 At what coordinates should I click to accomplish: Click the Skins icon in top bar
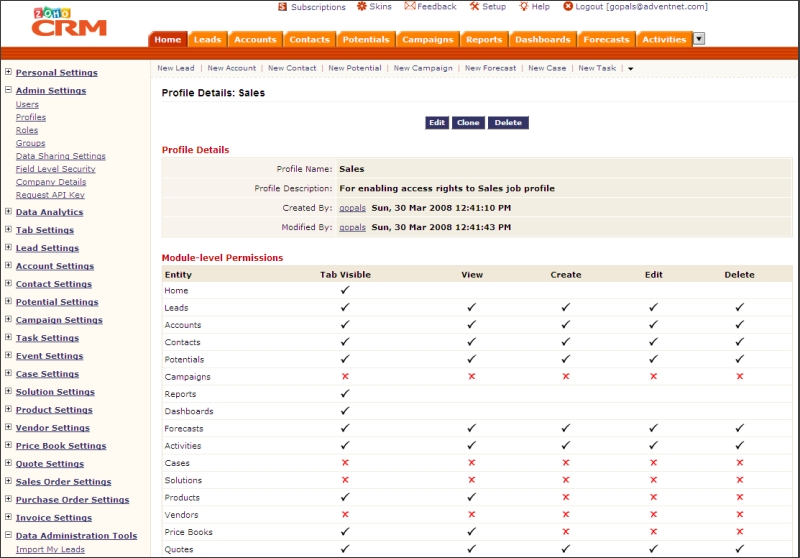[361, 7]
